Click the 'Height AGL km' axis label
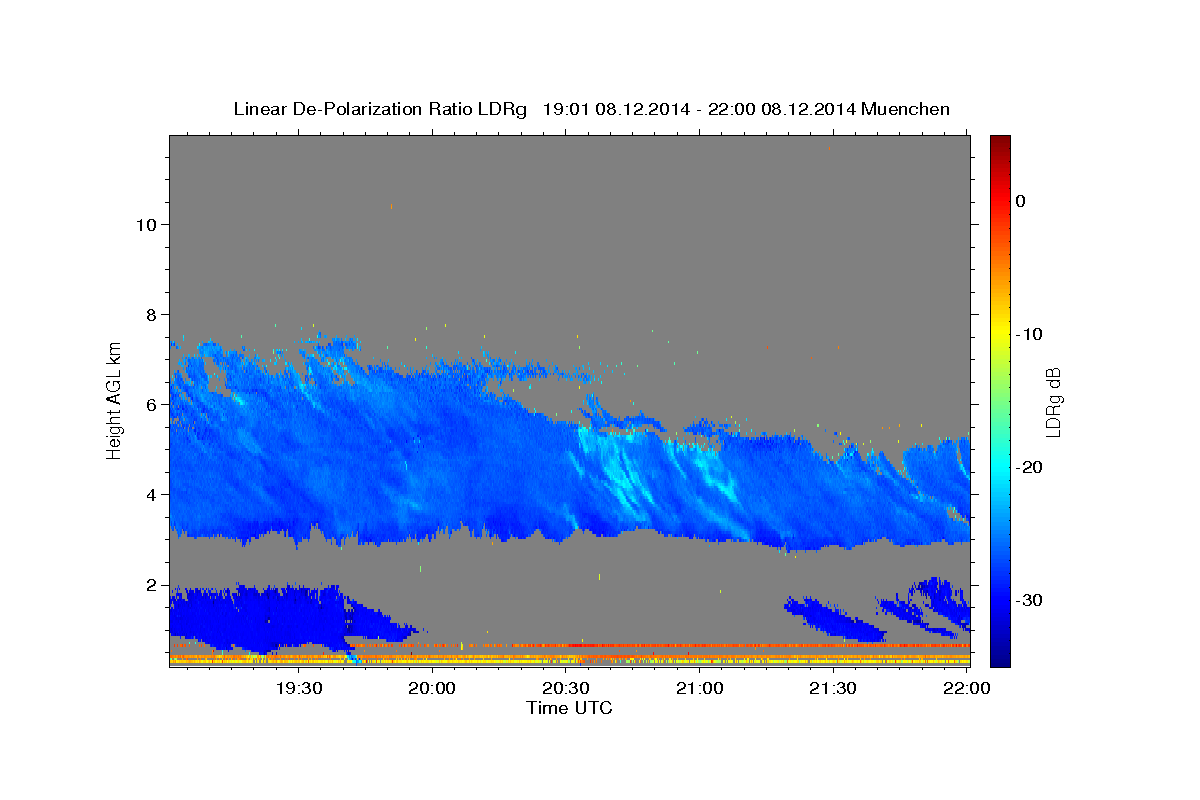Screen dimensions: 1200x800 [114, 399]
